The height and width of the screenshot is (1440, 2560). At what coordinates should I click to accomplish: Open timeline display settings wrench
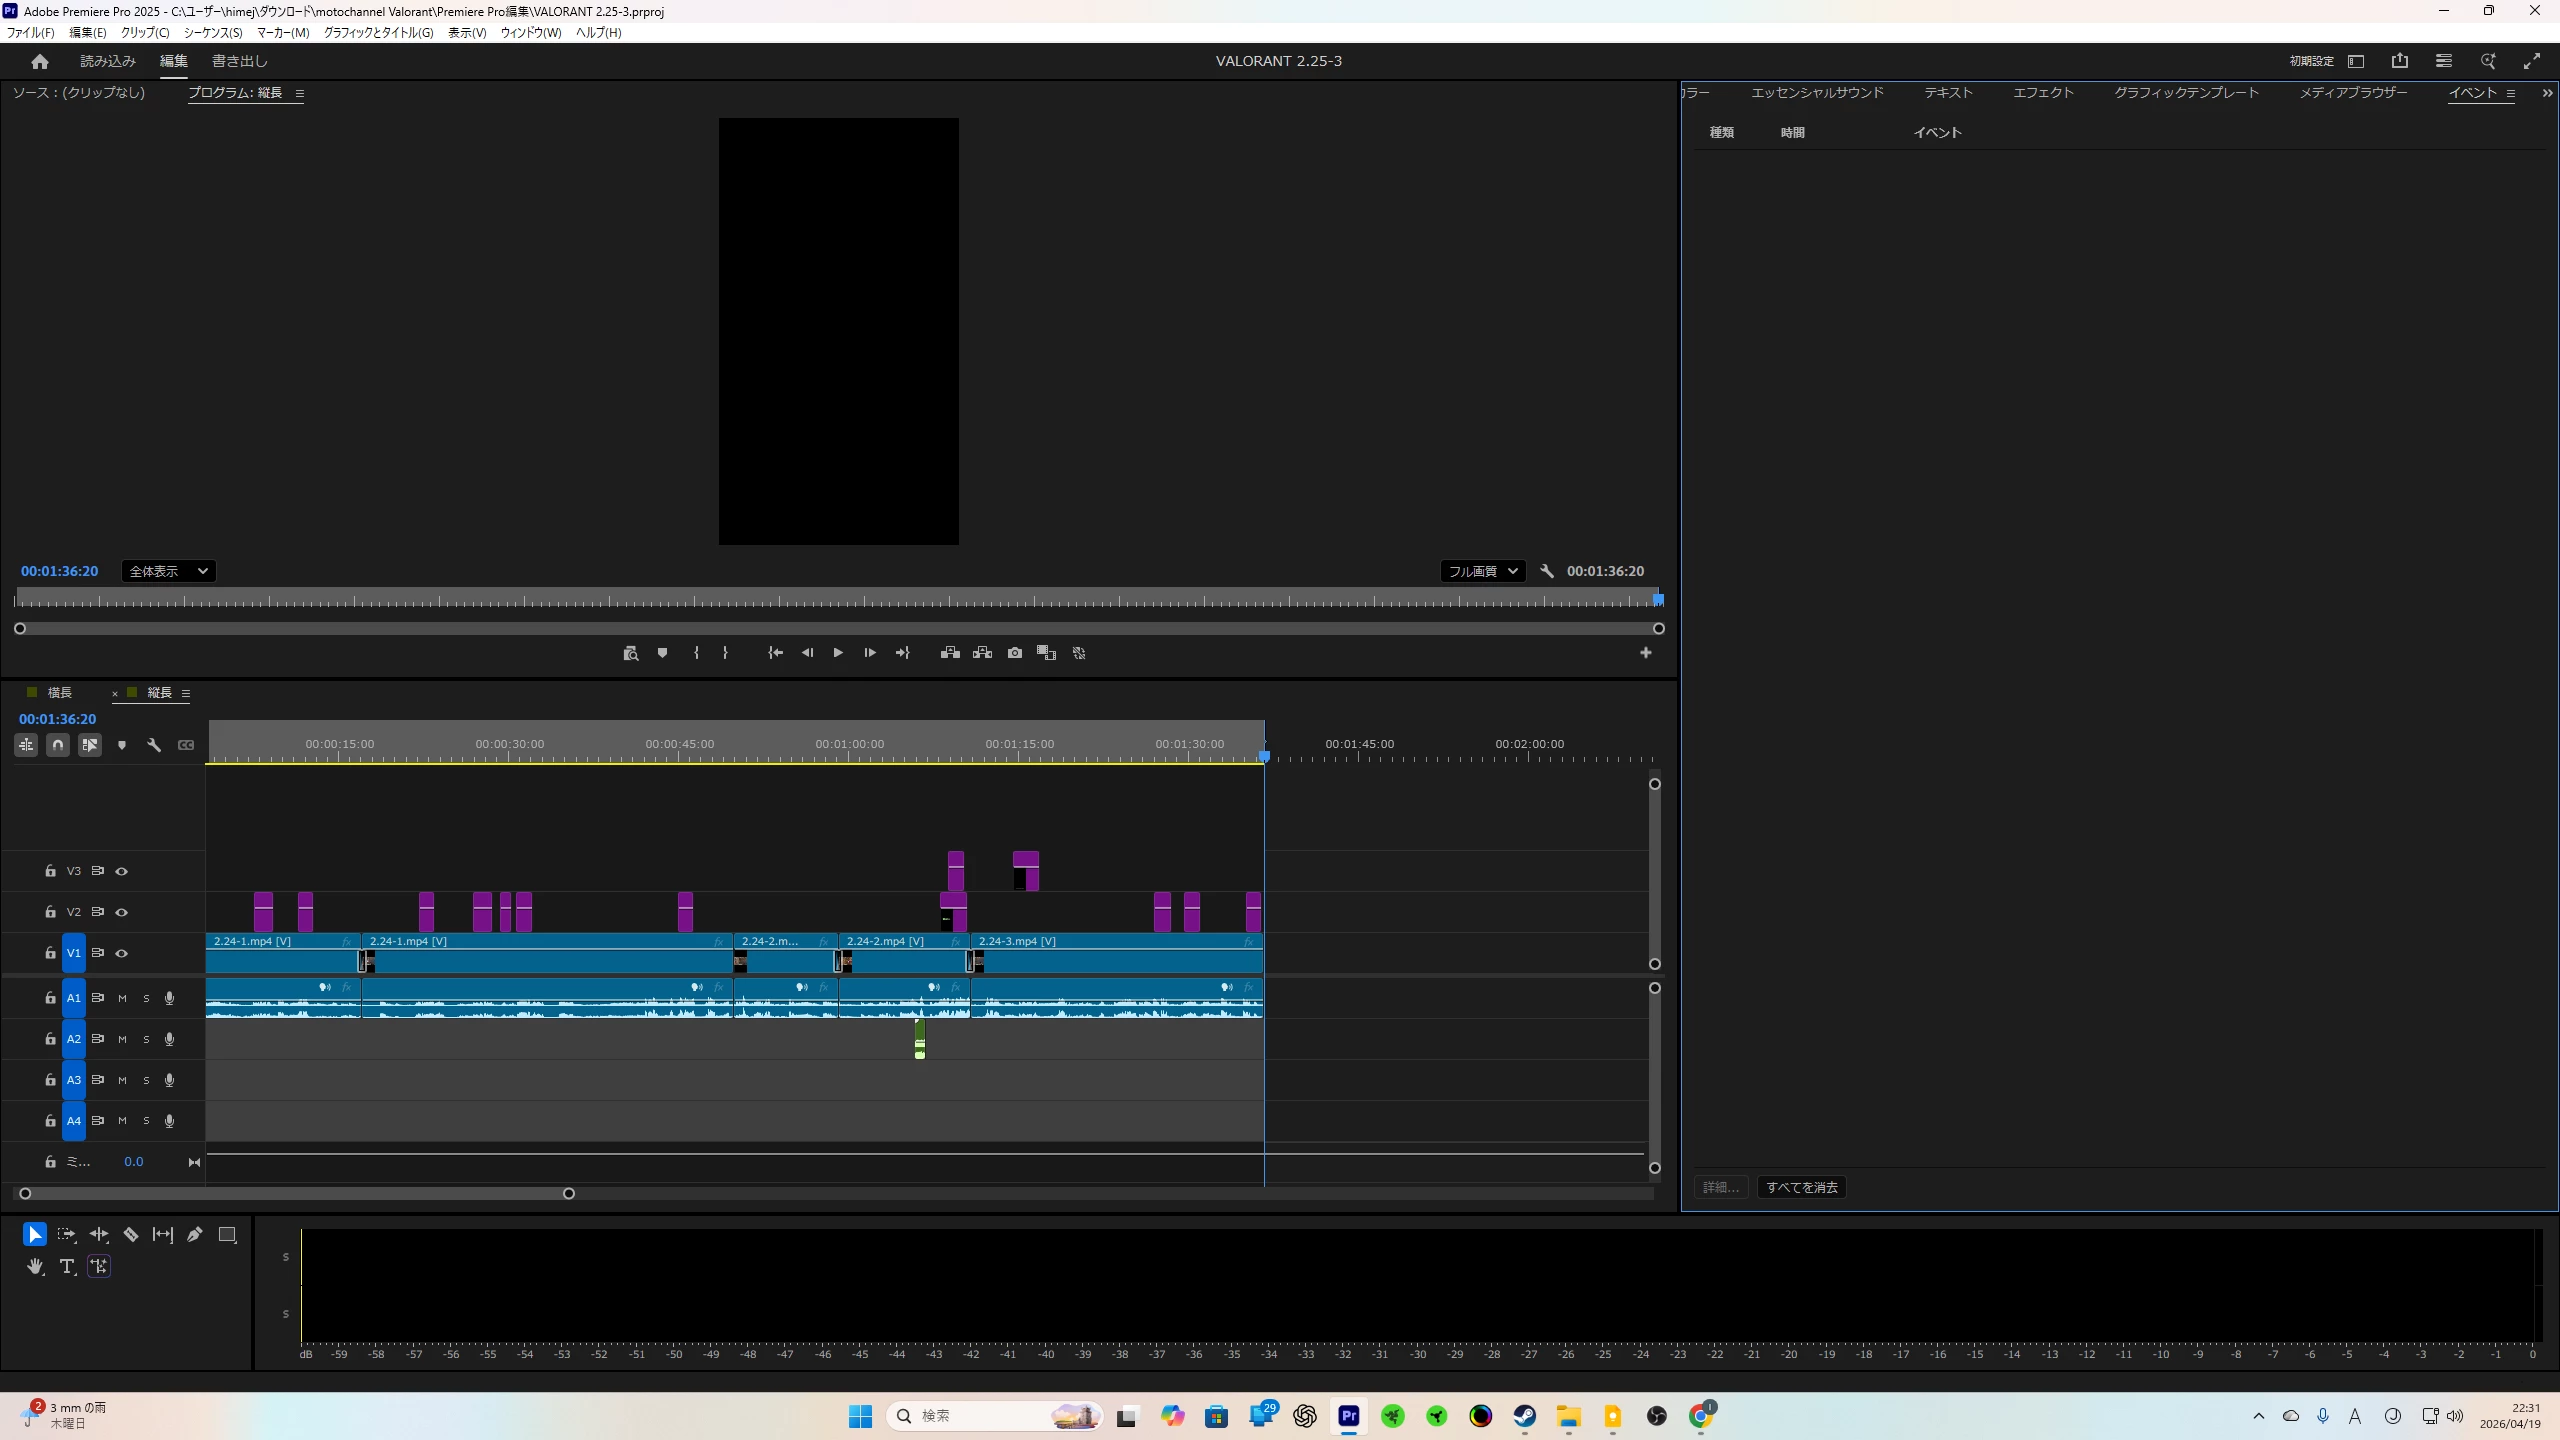(x=154, y=745)
